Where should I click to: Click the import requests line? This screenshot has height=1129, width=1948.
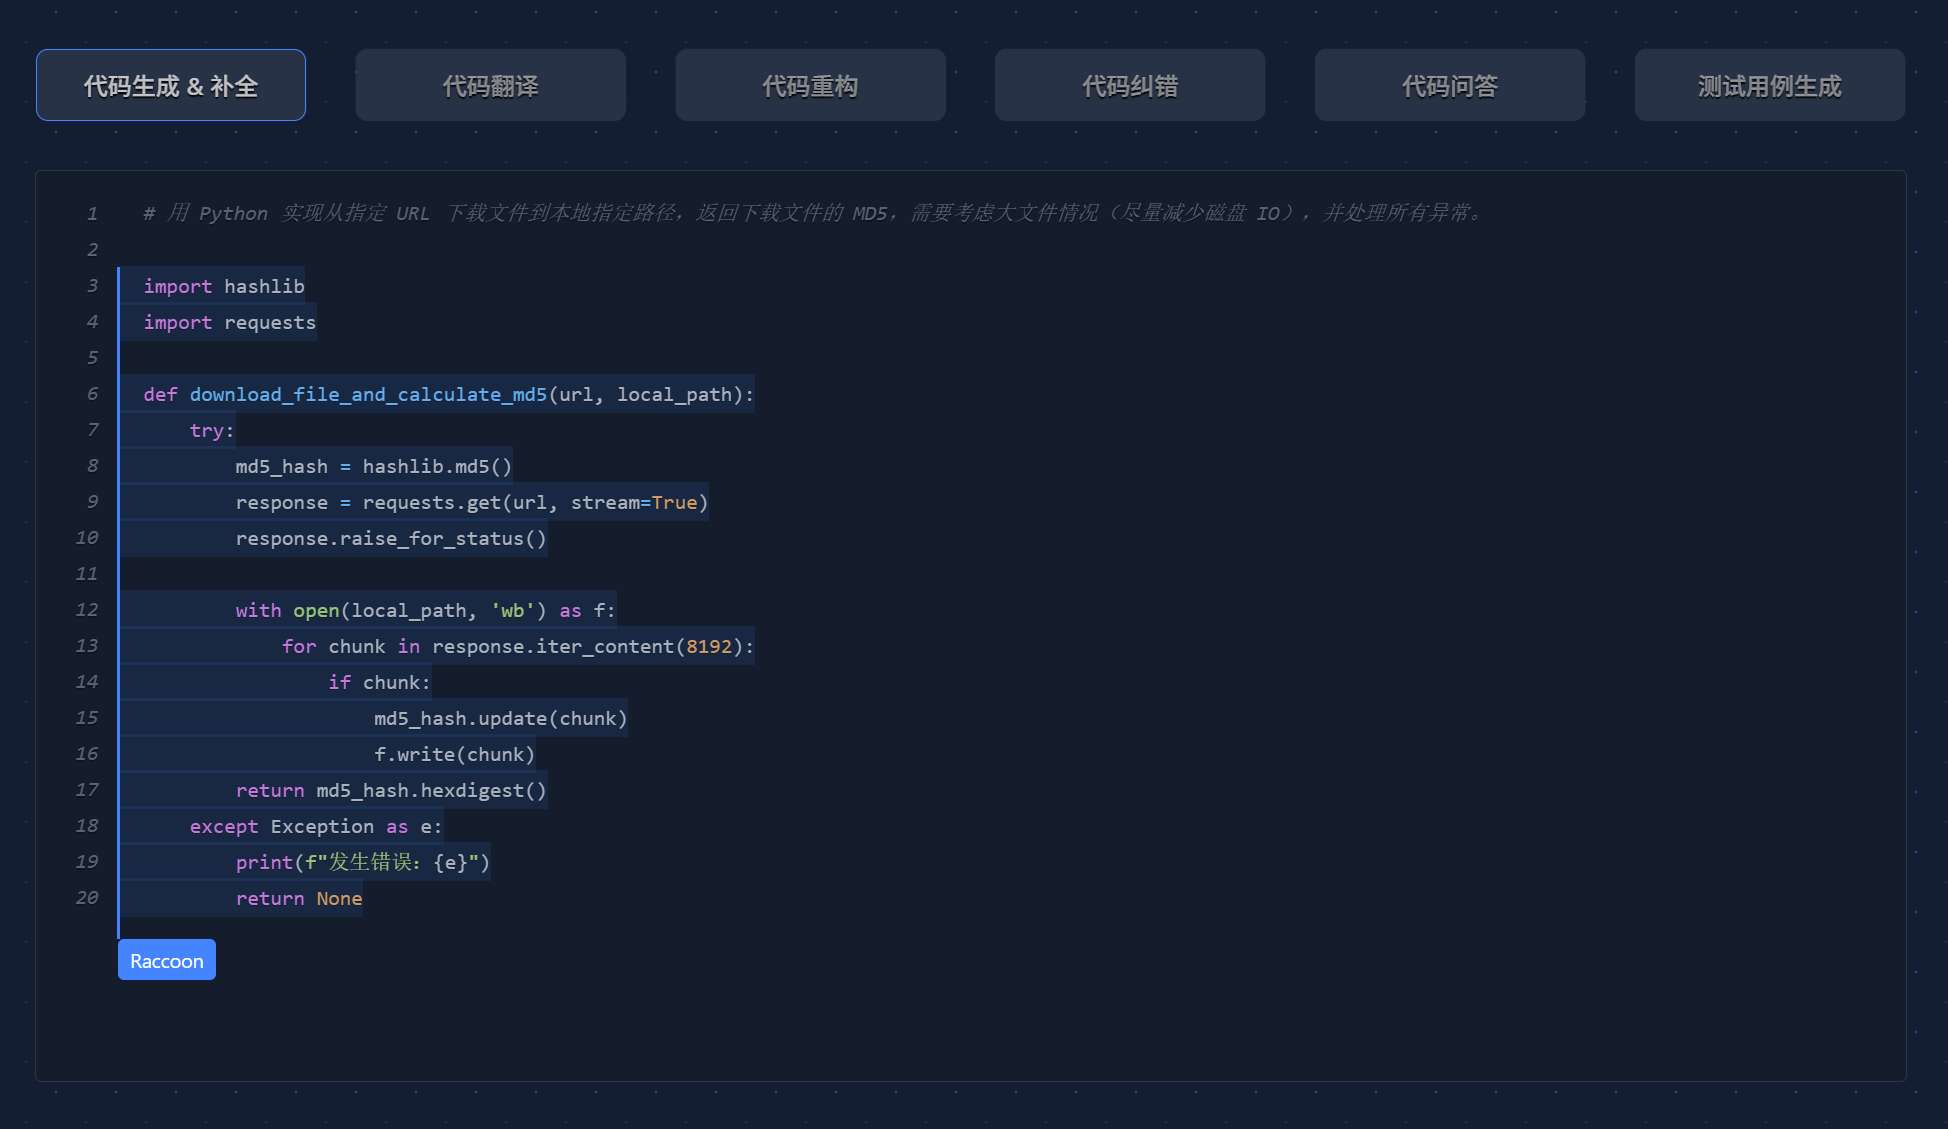(x=229, y=322)
